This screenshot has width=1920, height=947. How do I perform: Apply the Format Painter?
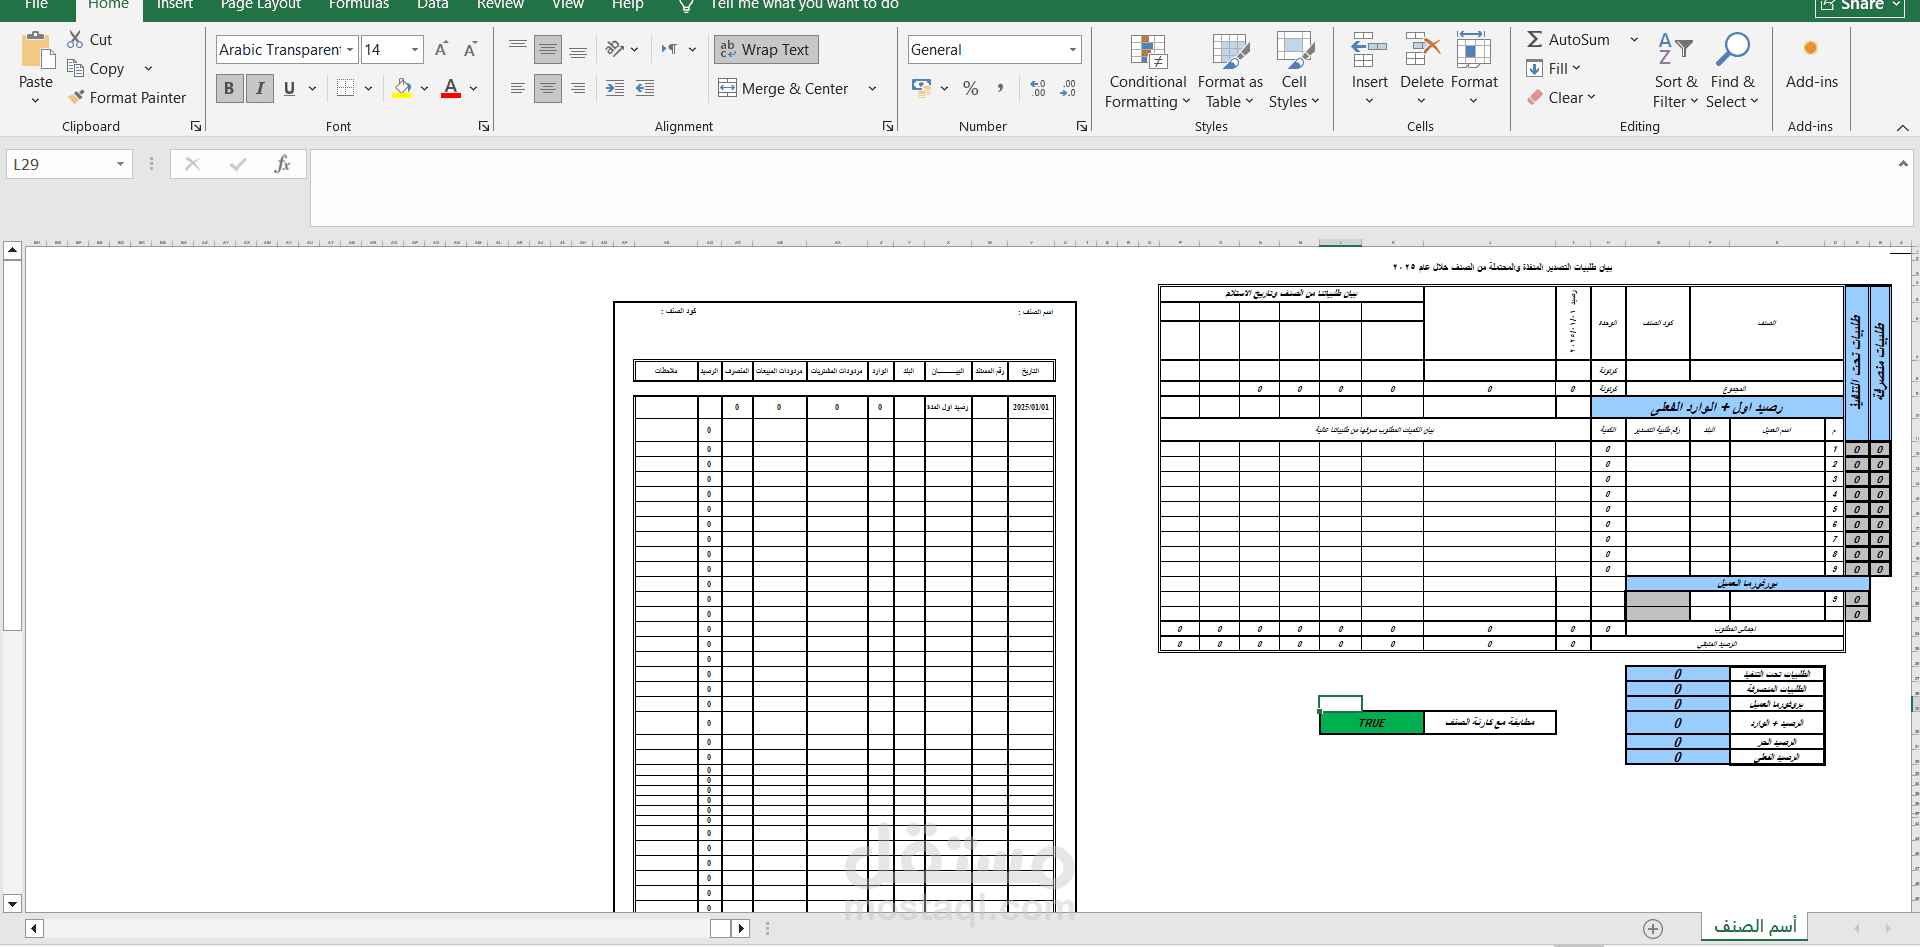[x=128, y=97]
